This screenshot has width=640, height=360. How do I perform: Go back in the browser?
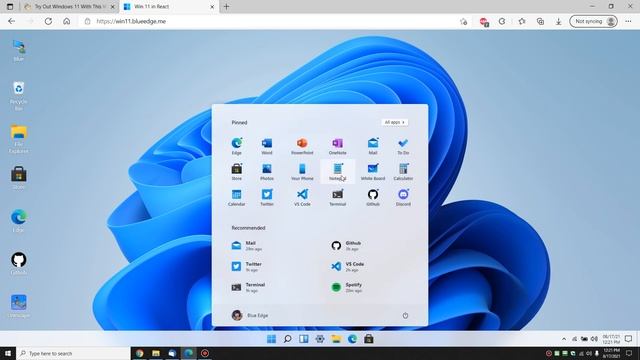point(11,21)
